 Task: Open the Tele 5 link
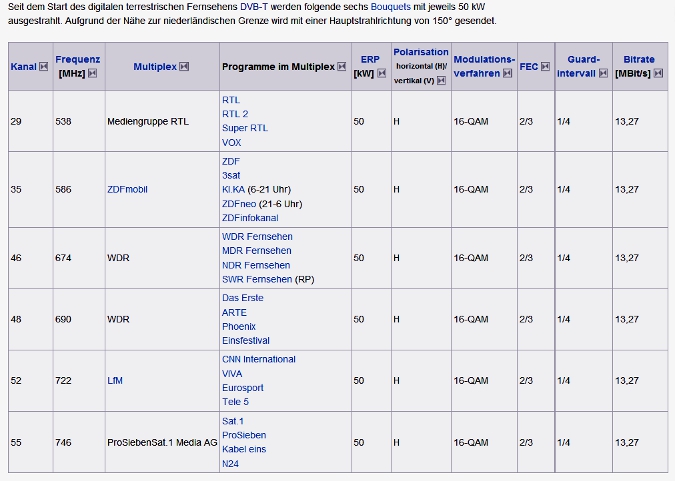[235, 402]
